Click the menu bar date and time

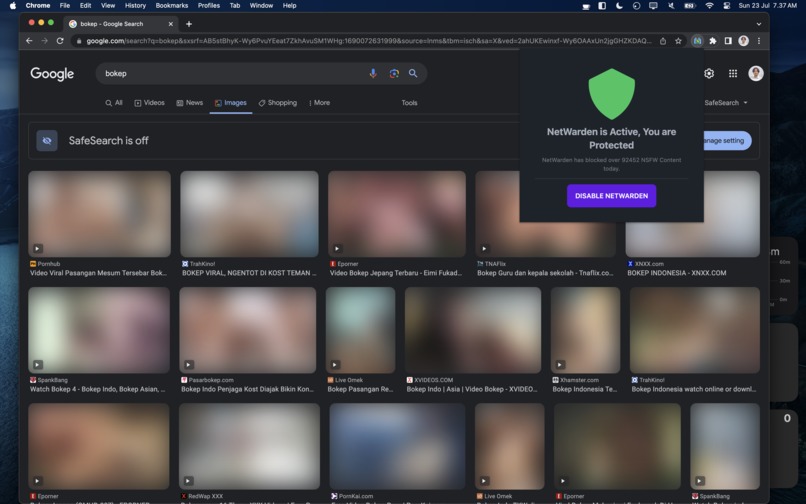coord(767,6)
